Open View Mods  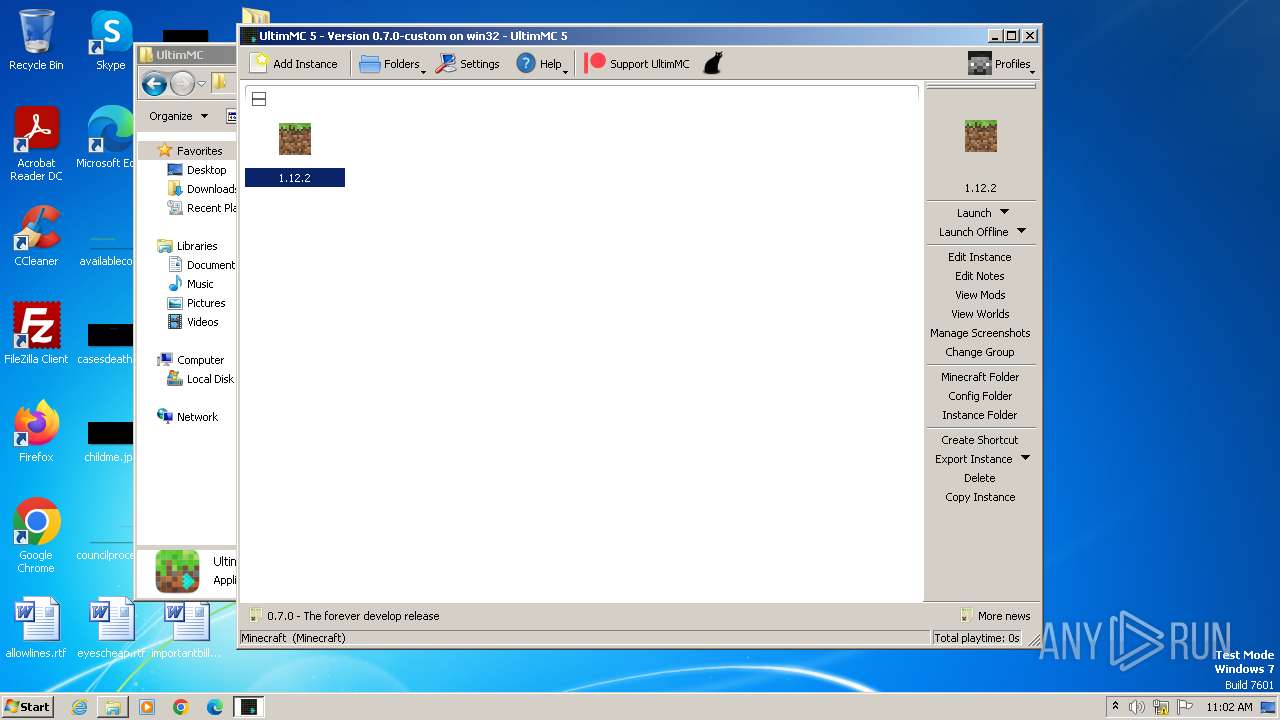980,295
